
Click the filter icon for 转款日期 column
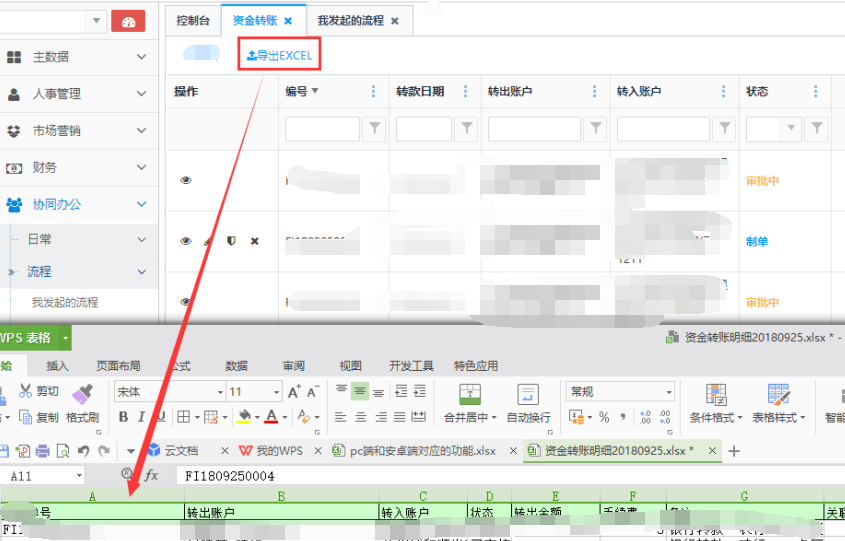coord(466,128)
